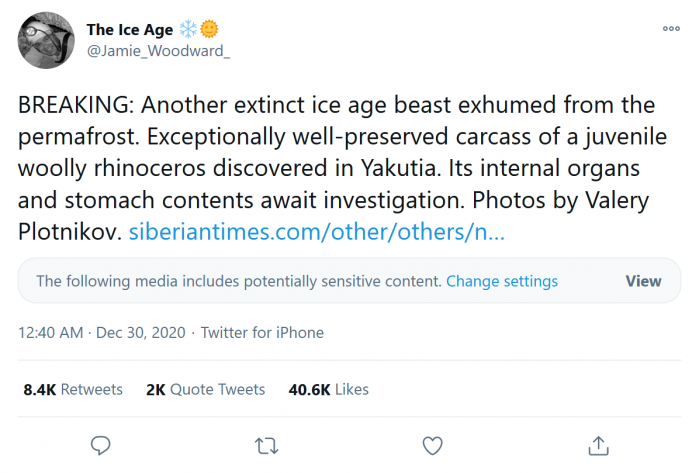The height and width of the screenshot is (473, 700).
Task: Like the tweet with the heart icon
Action: [x=432, y=444]
